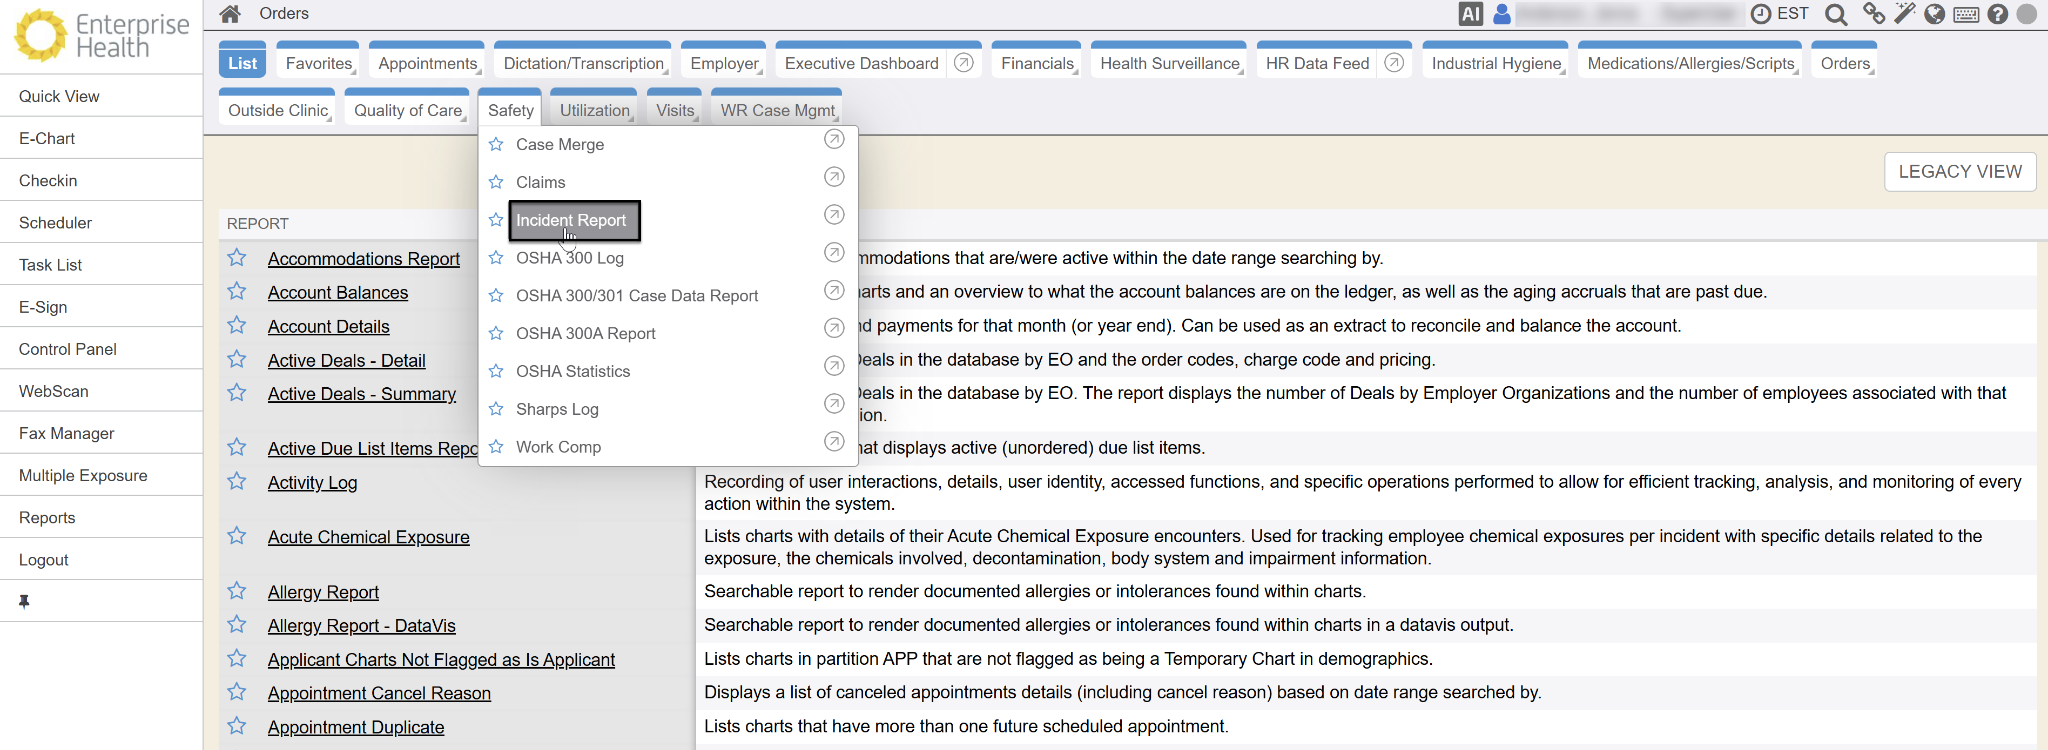Image resolution: width=2048 pixels, height=750 pixels.
Task: Open the help question mark icon
Action: pos(1997,14)
